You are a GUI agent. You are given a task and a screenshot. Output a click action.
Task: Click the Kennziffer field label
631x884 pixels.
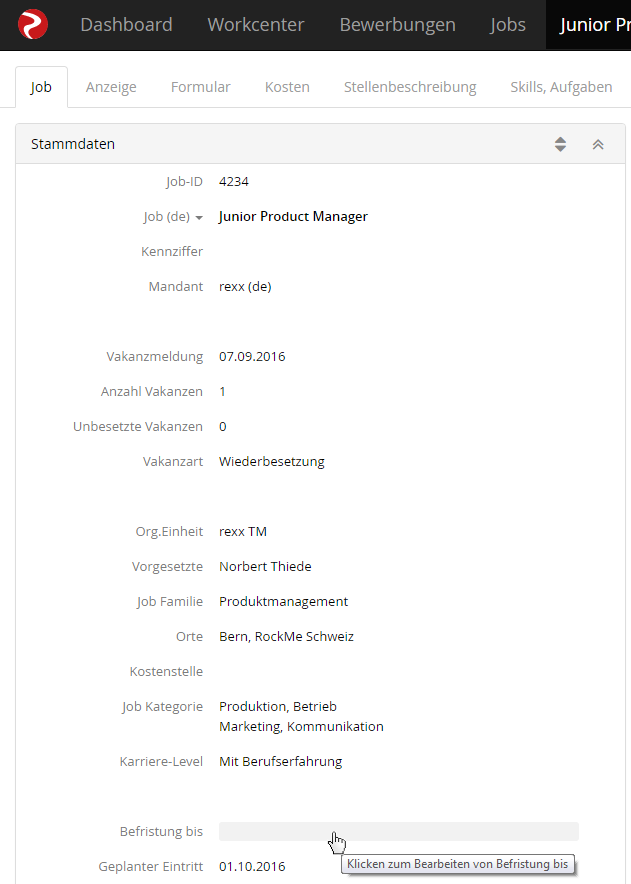(x=172, y=251)
